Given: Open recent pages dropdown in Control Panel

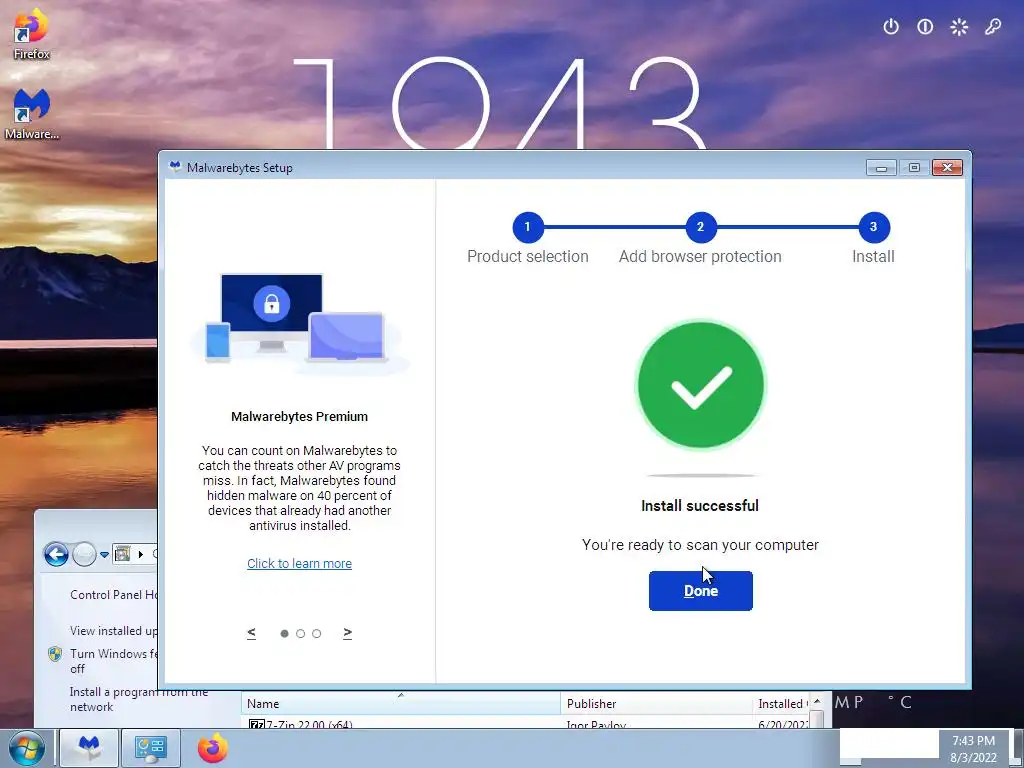Looking at the screenshot, I should (x=104, y=555).
